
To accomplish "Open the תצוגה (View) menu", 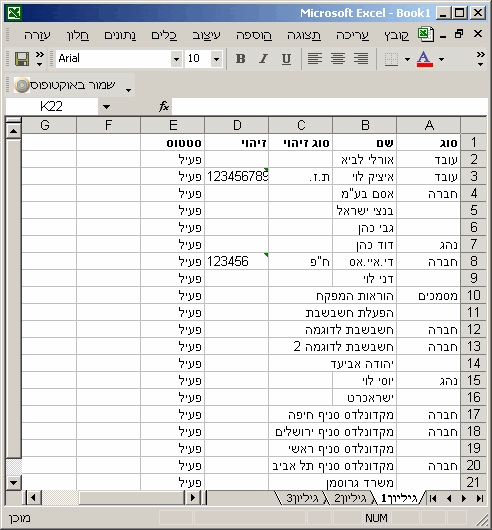I will point(304,35).
